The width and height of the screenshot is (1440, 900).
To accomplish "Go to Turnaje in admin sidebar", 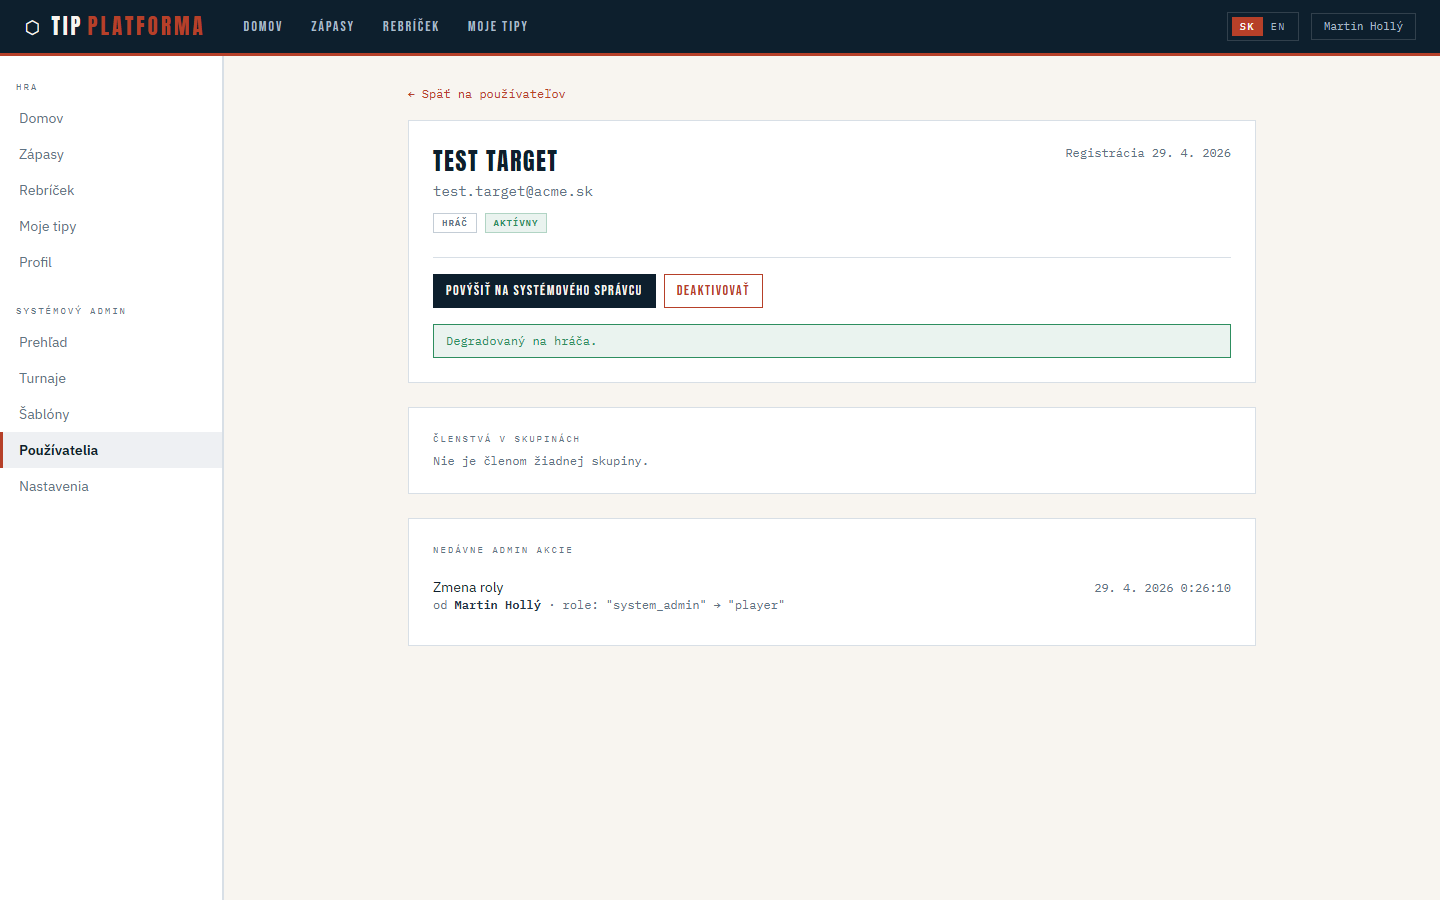I will pos(42,378).
